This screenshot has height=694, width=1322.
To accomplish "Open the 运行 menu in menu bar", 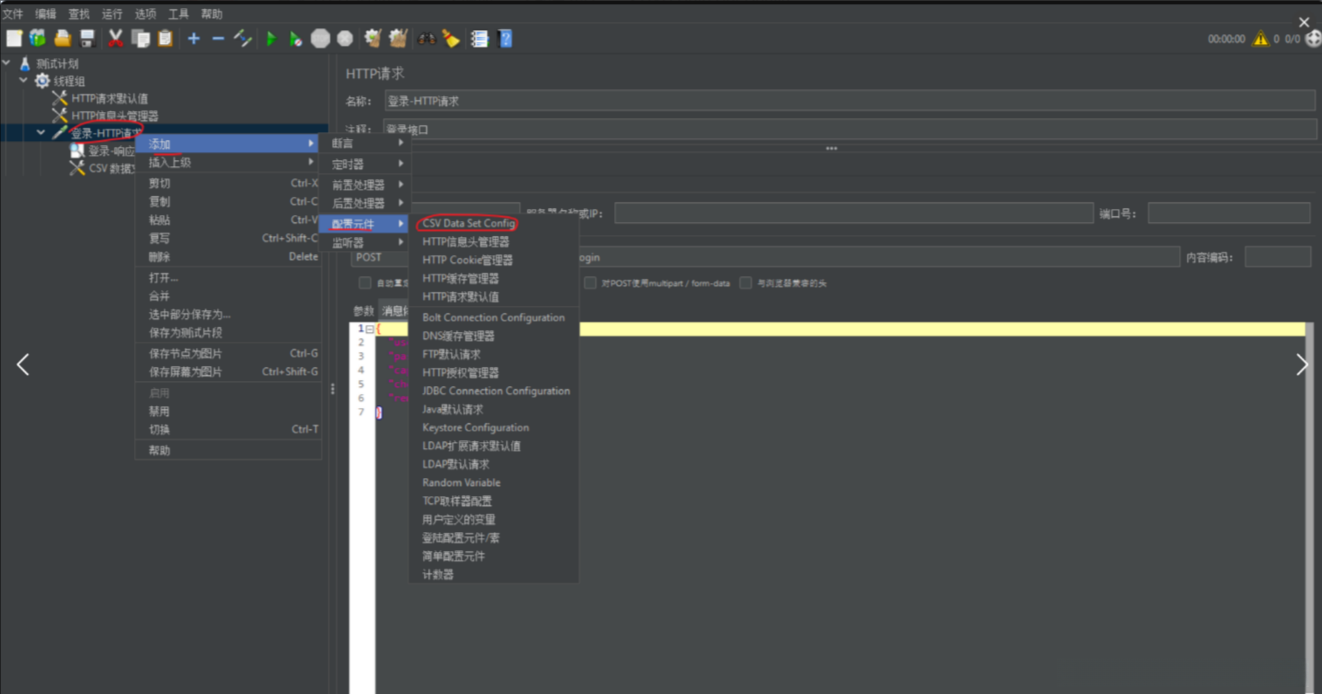I will pyautogui.click(x=112, y=14).
